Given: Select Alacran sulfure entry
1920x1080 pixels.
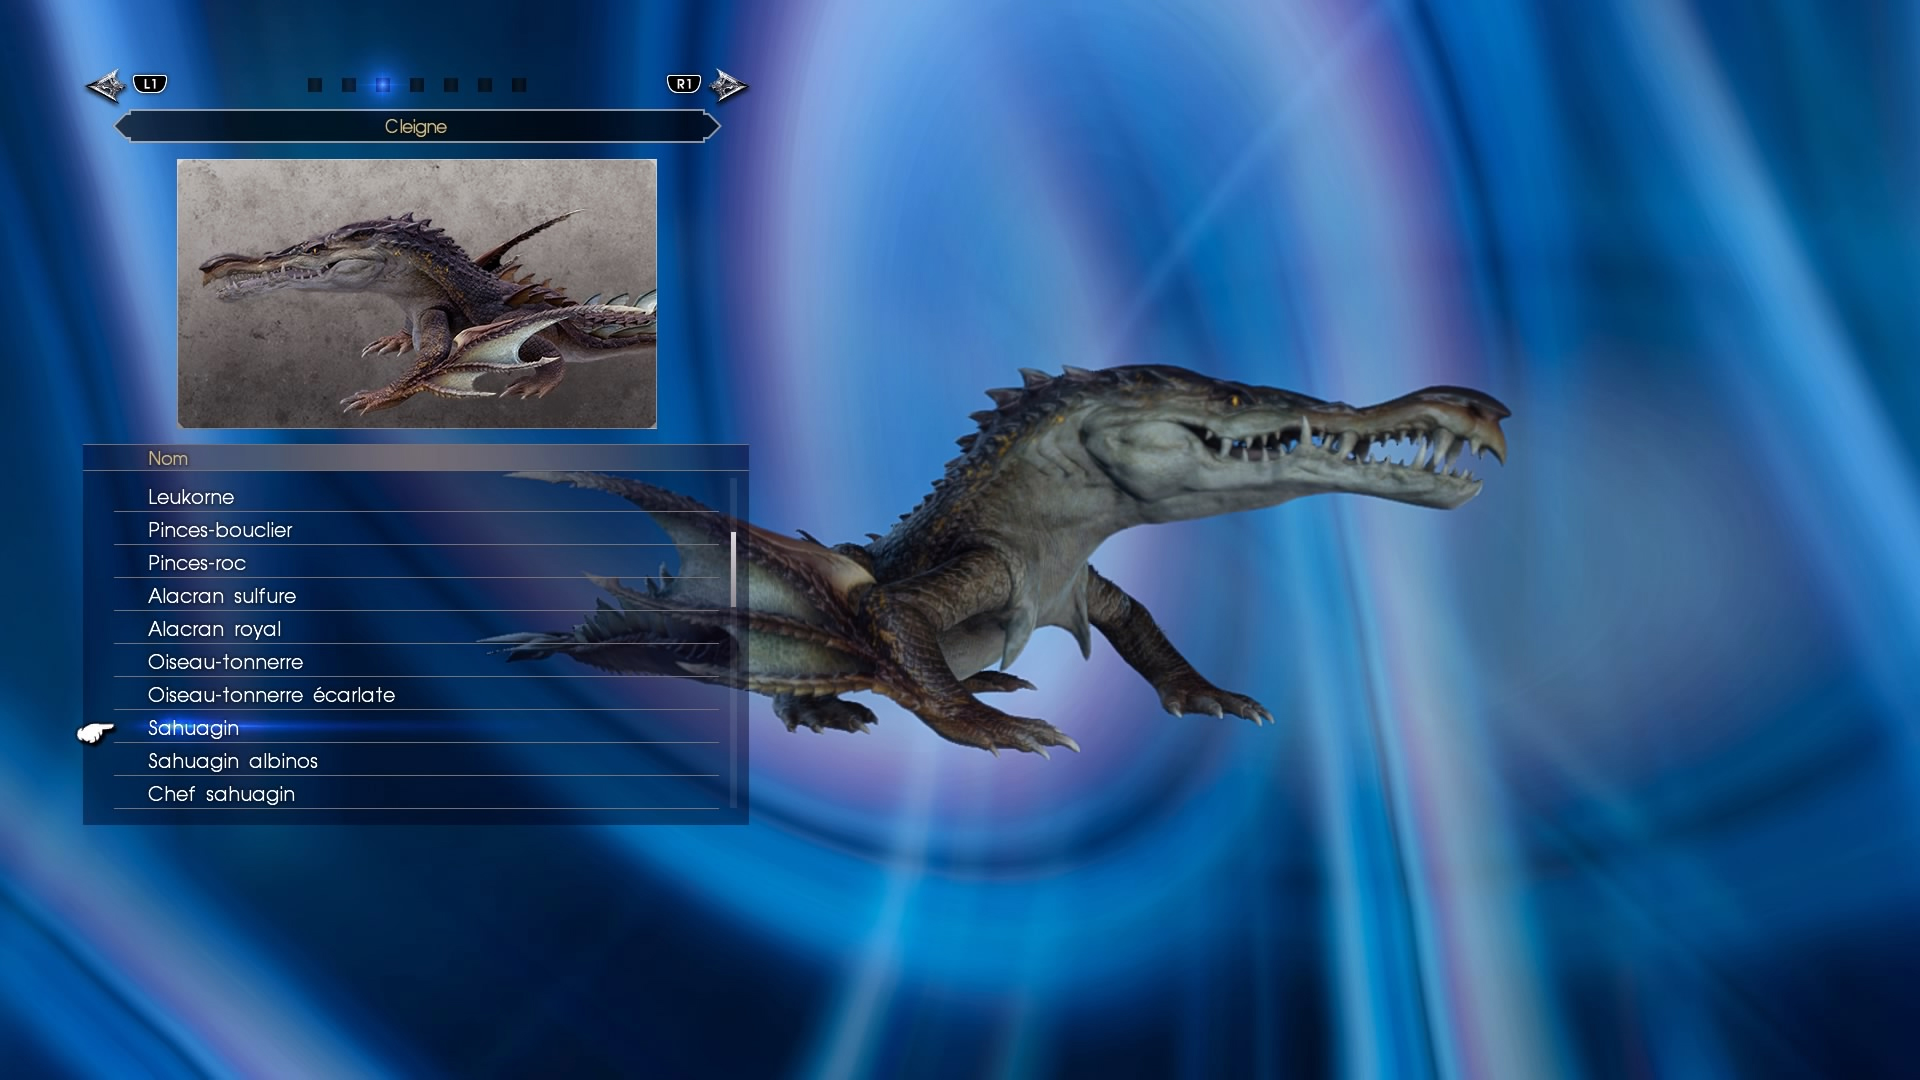Looking at the screenshot, I should [416, 596].
